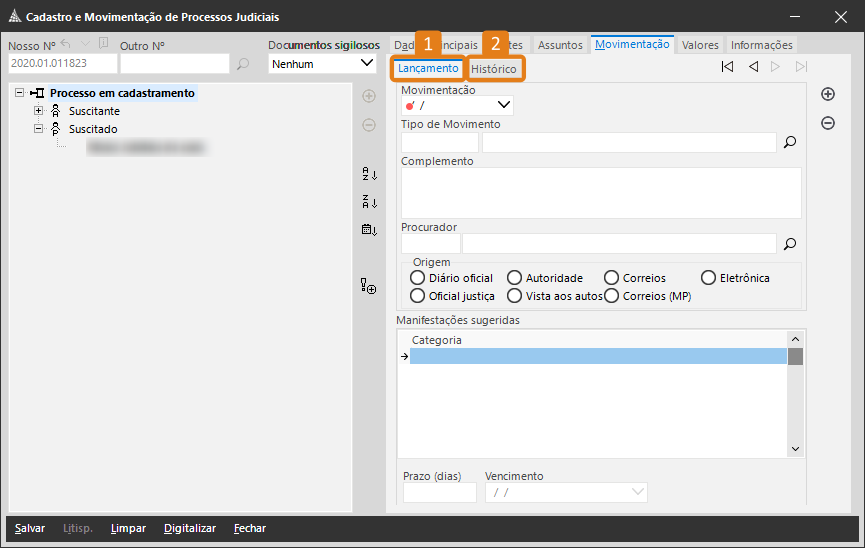Click search icon next to Procurador field

[789, 243]
